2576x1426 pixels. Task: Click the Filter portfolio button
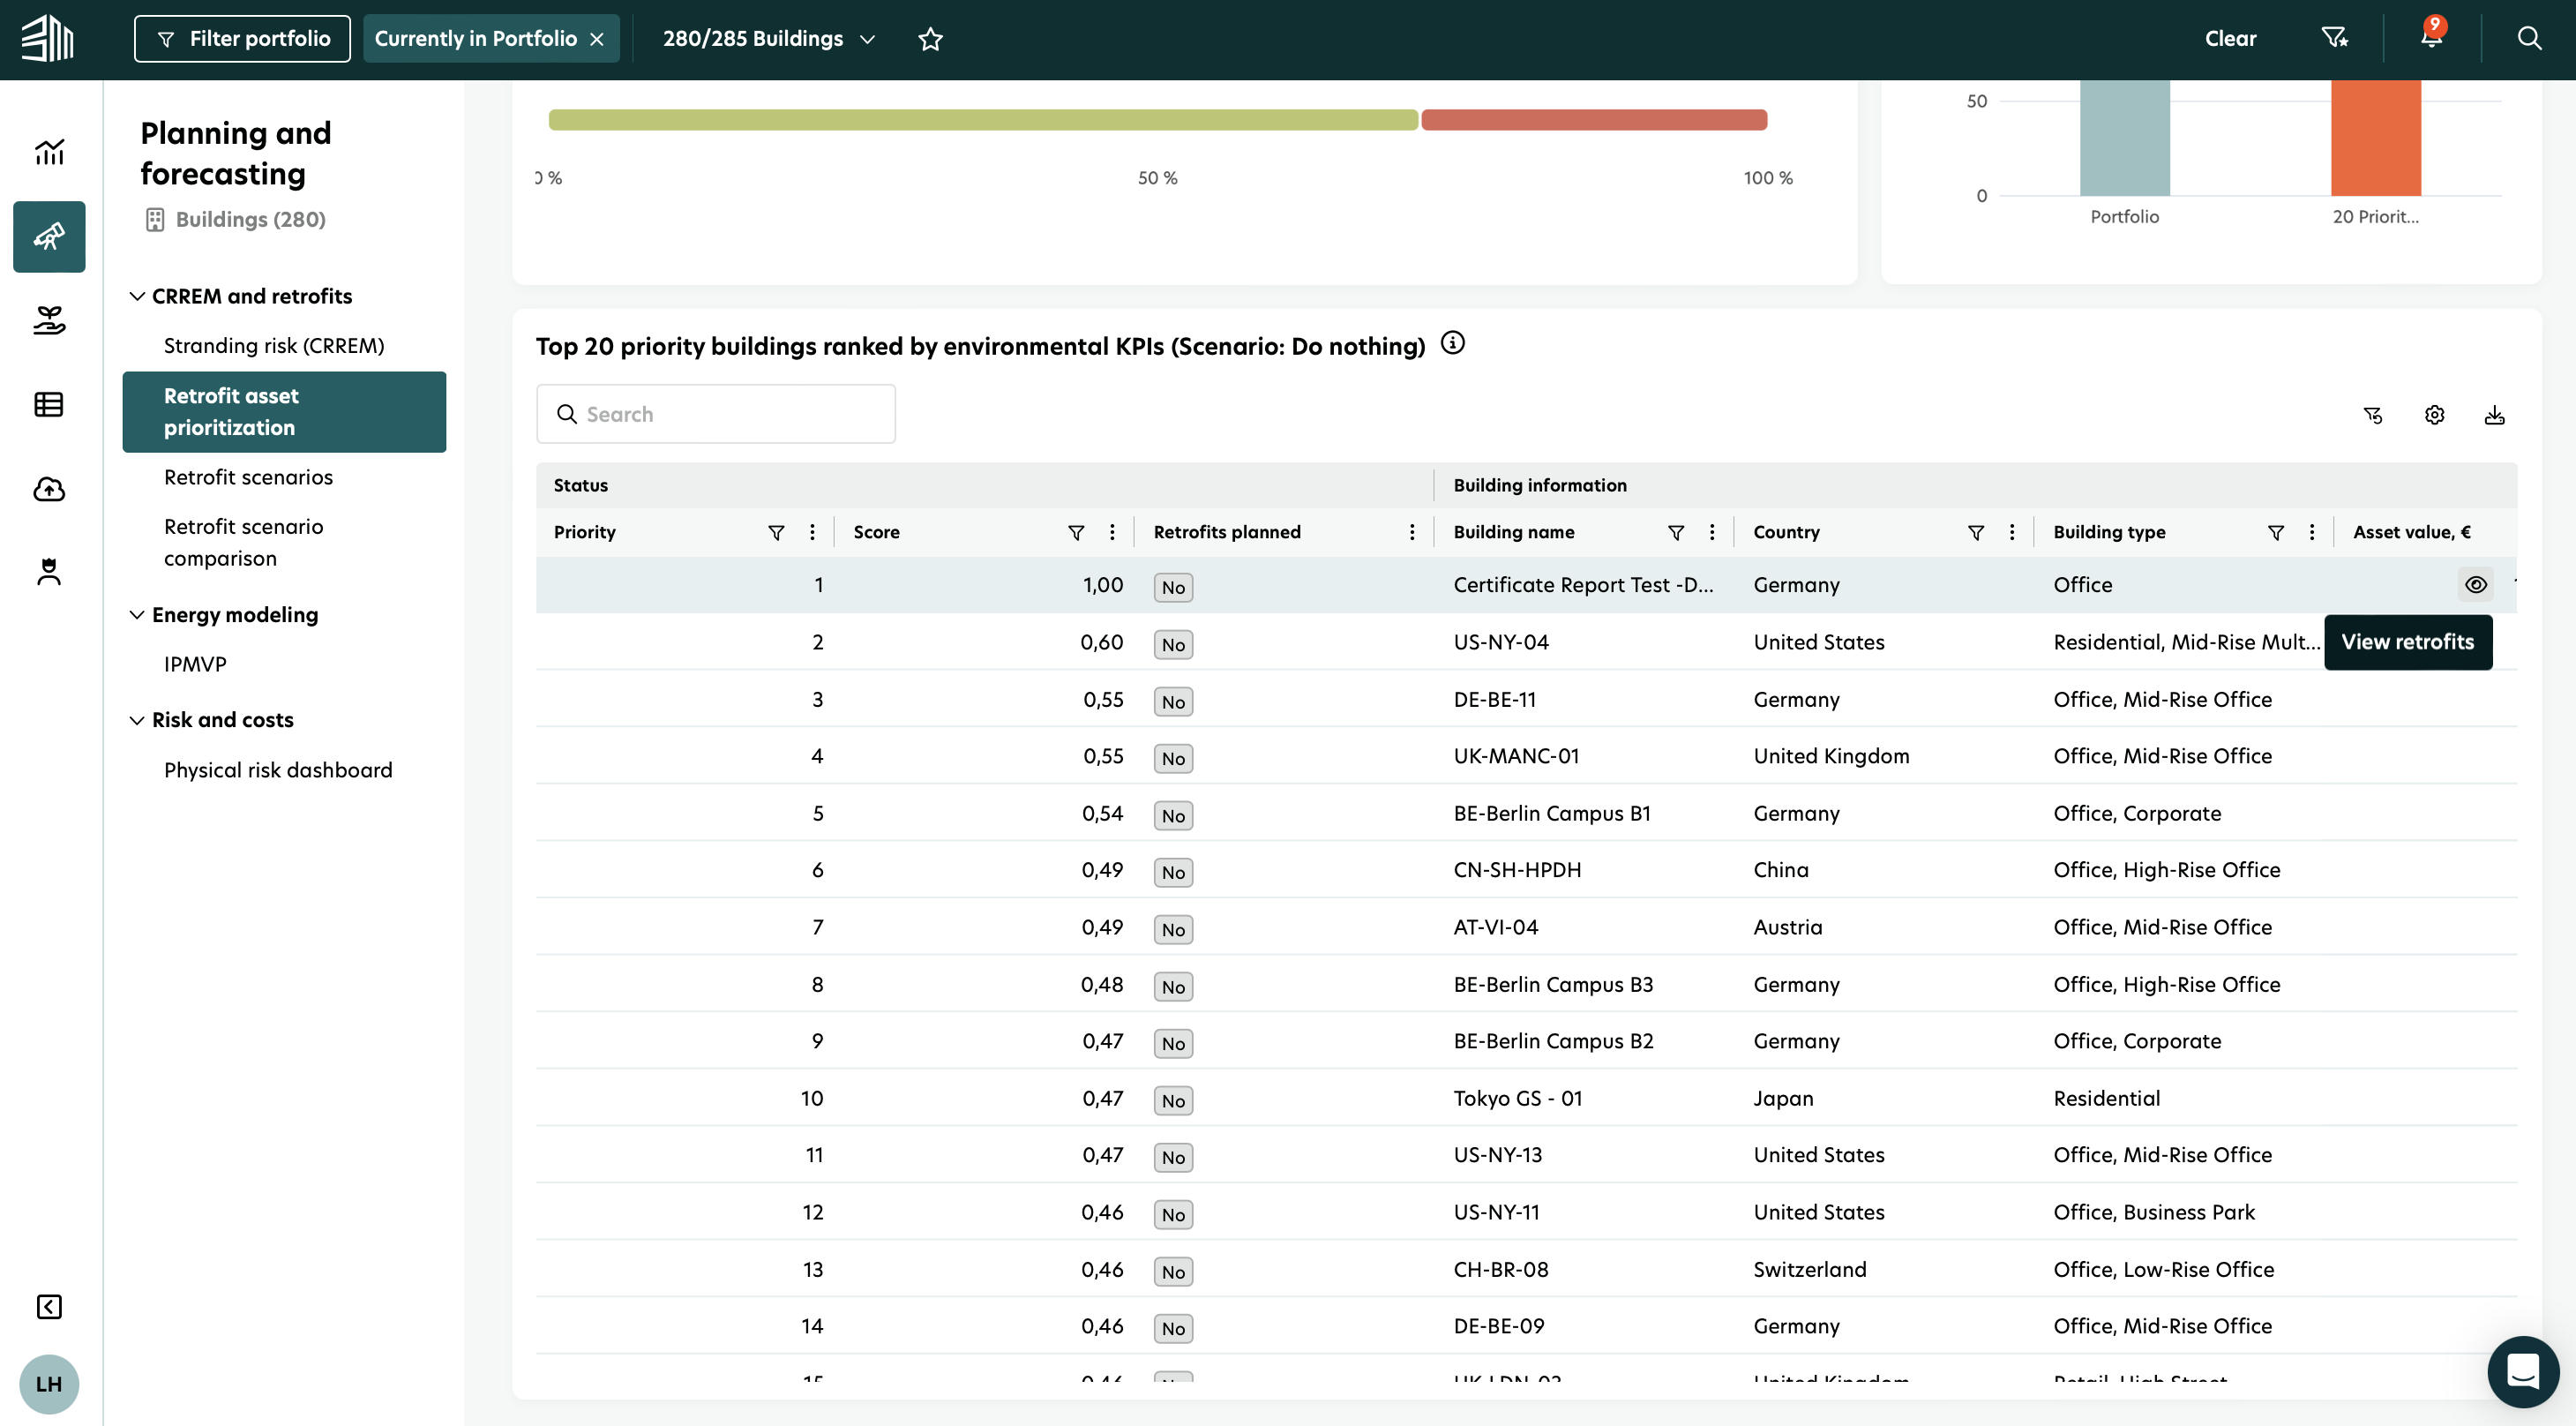click(242, 39)
